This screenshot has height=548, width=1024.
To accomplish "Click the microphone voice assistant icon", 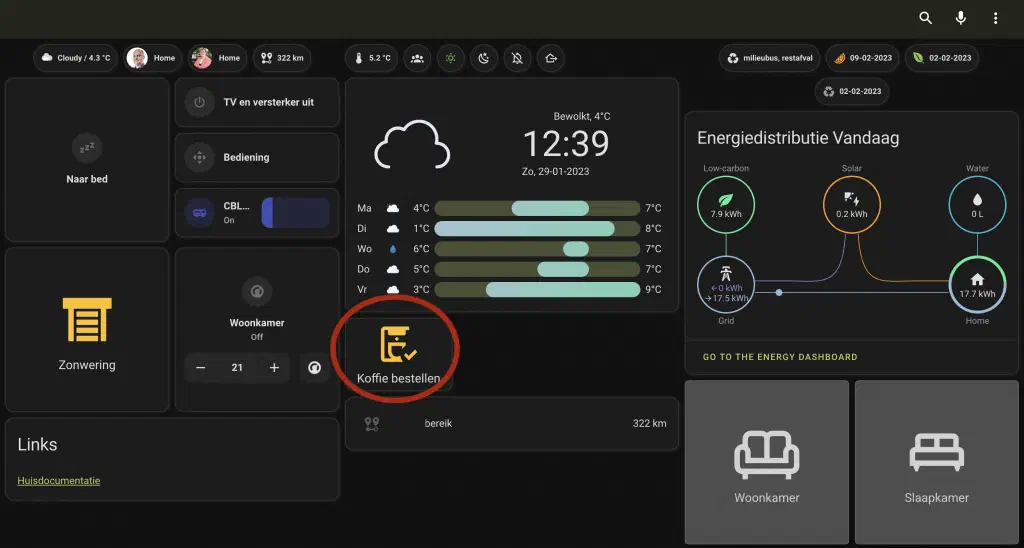I will [x=960, y=18].
